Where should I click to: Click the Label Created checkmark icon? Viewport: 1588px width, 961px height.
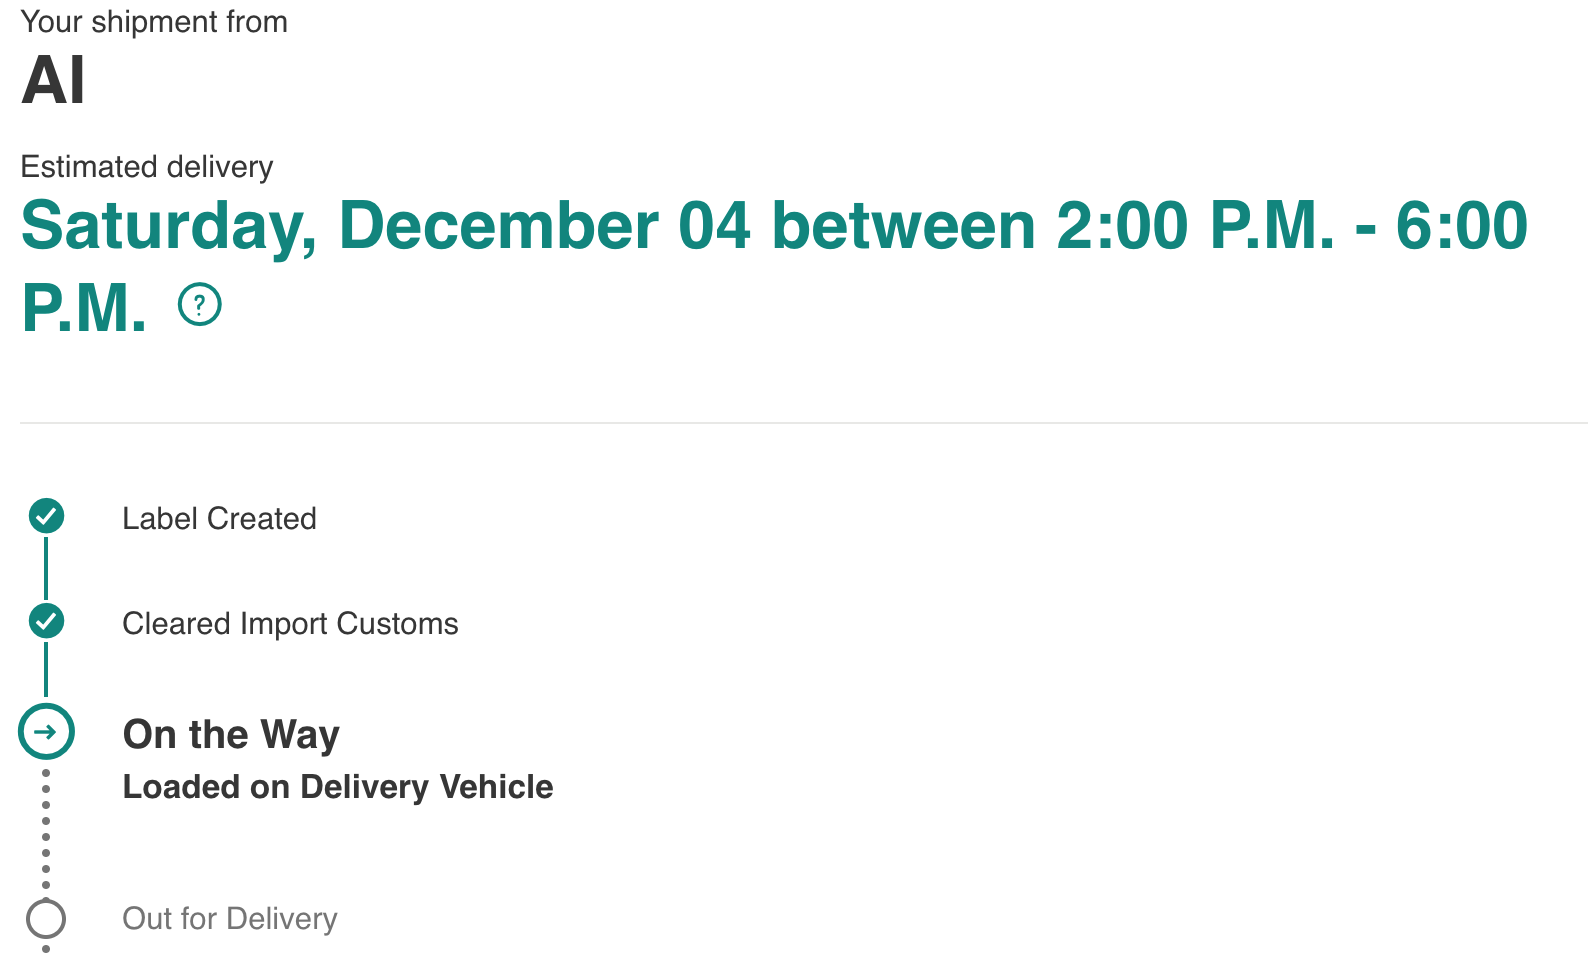46,516
